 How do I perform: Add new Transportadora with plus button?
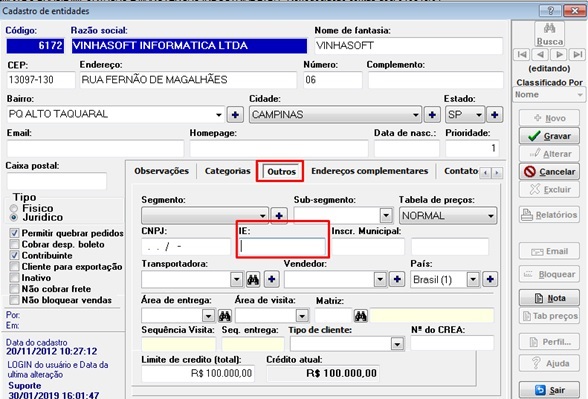point(272,279)
